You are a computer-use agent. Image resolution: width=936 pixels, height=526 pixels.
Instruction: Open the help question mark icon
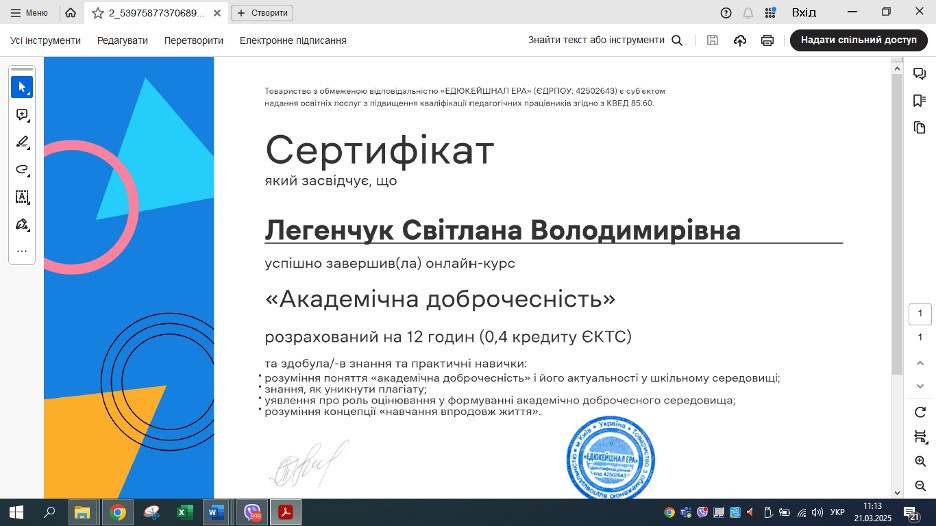(726, 13)
